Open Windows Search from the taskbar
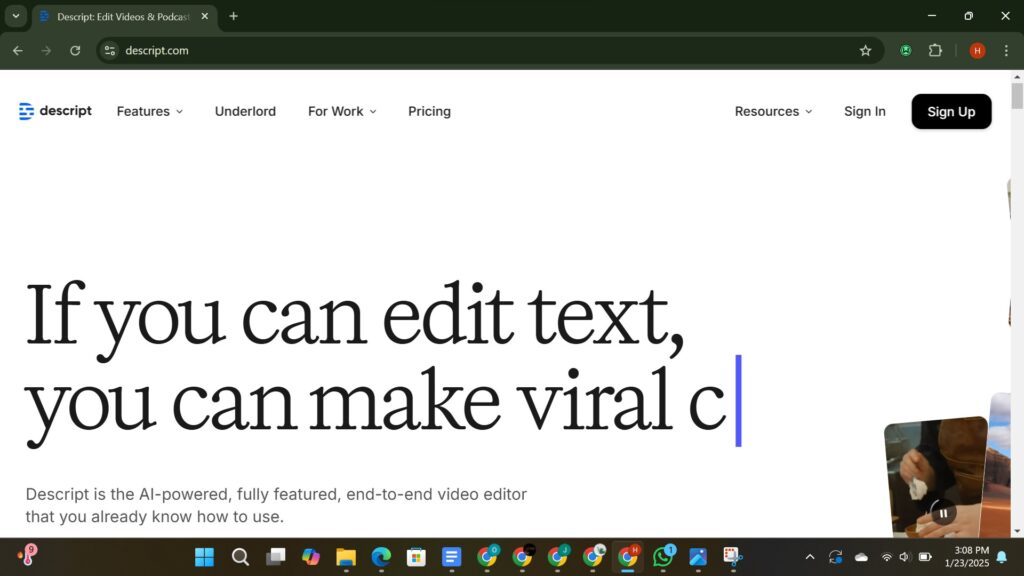This screenshot has width=1024, height=576. (x=240, y=557)
